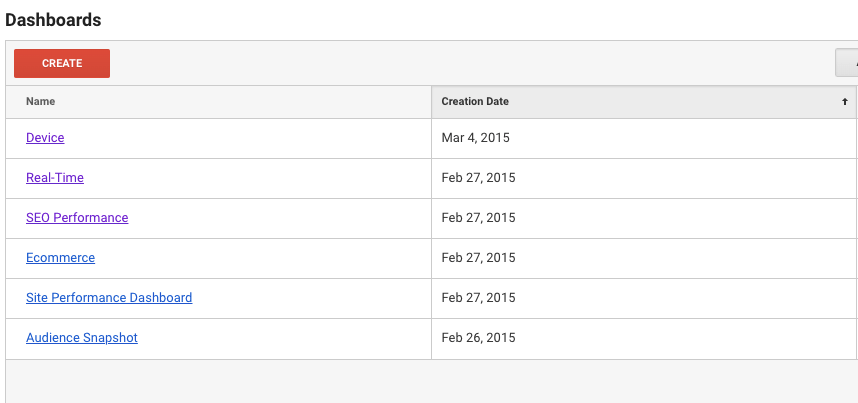858x403 pixels.
Task: Go to the Ecommerce dashboard
Action: 60,258
